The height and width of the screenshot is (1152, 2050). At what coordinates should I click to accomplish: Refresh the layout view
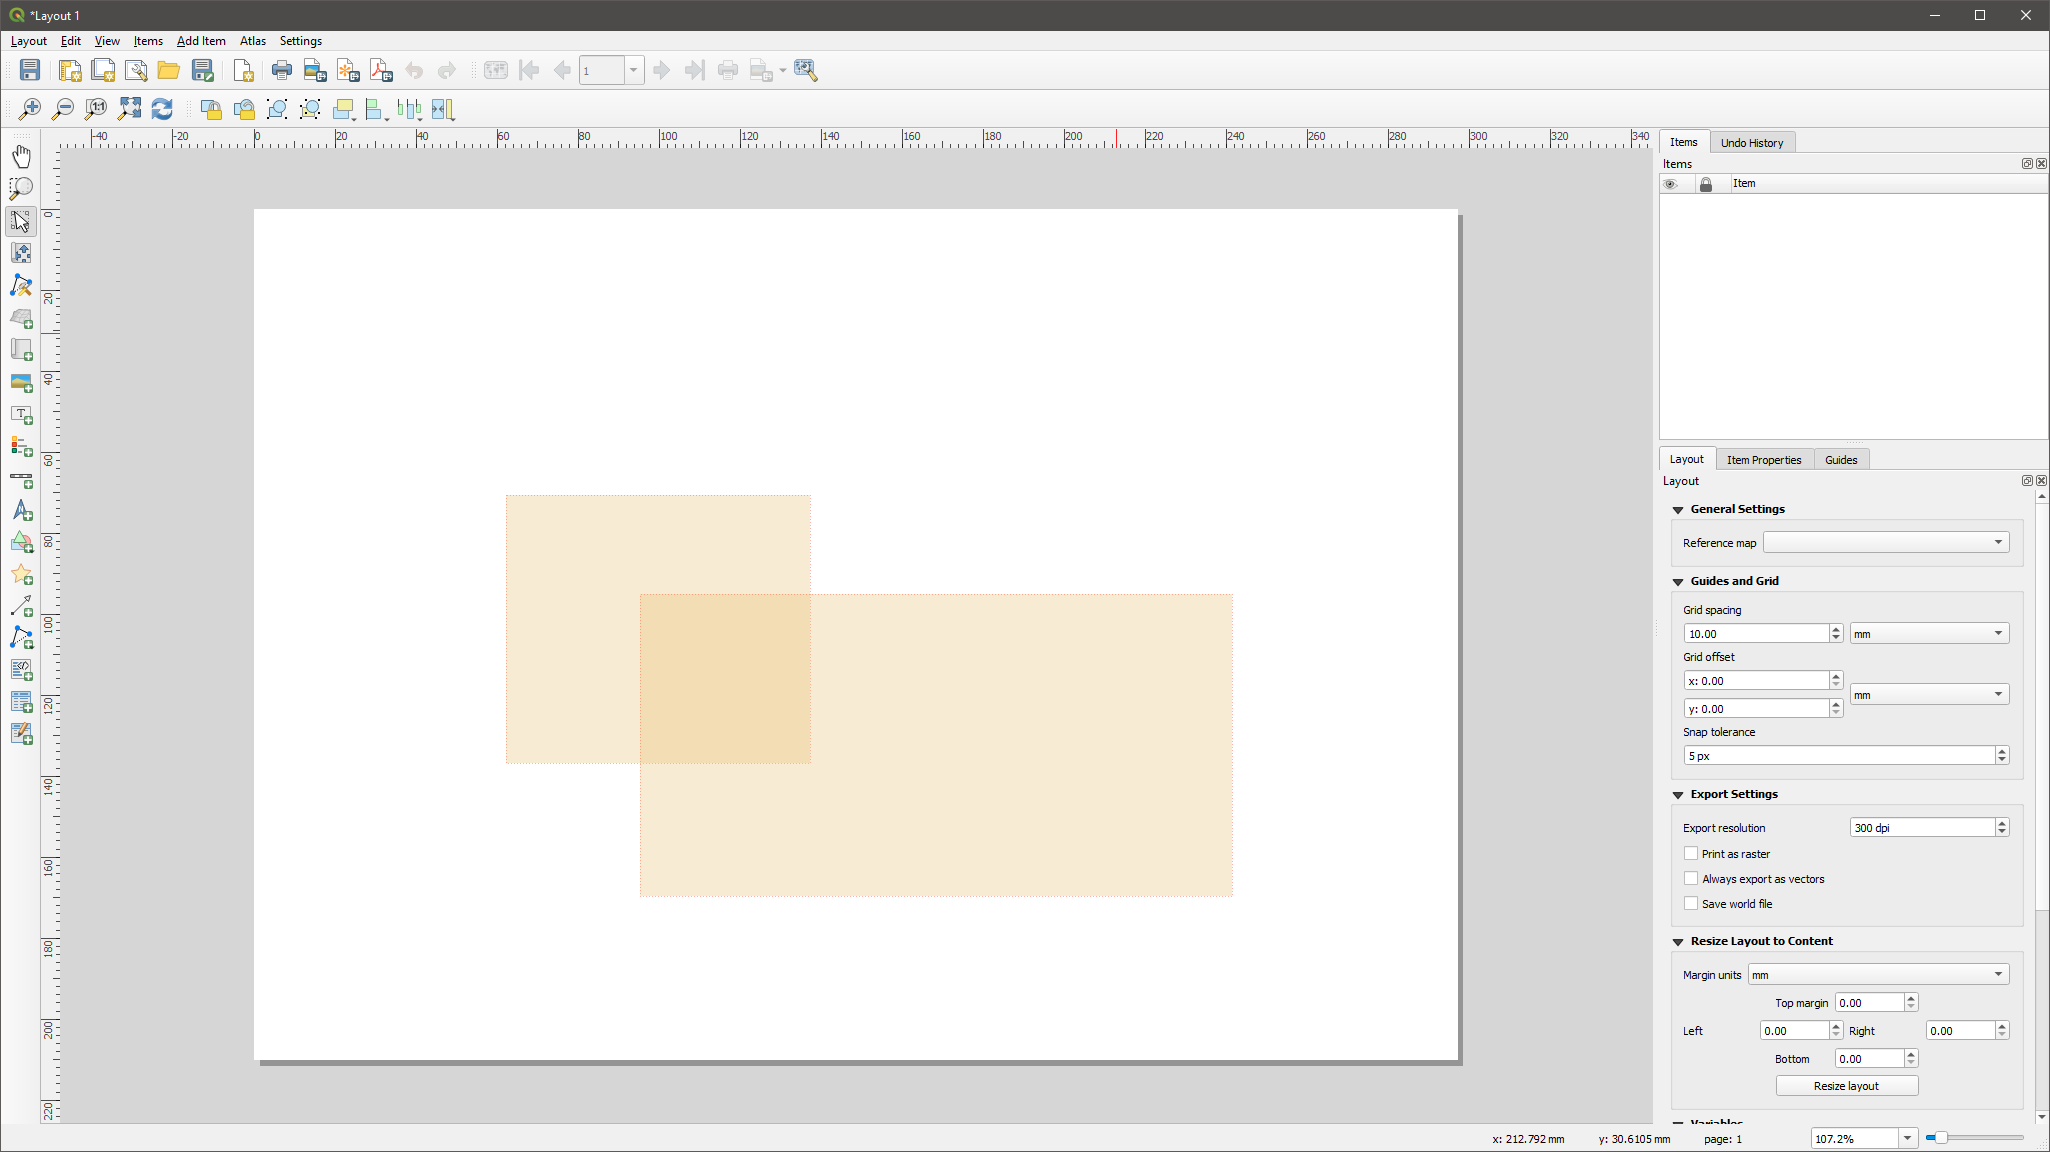(162, 109)
